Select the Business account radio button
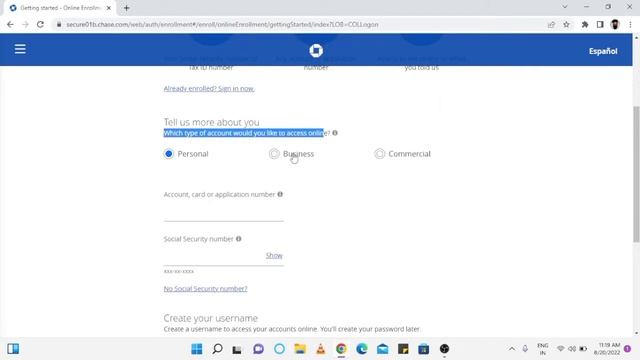This screenshot has width=640, height=360. click(274, 154)
